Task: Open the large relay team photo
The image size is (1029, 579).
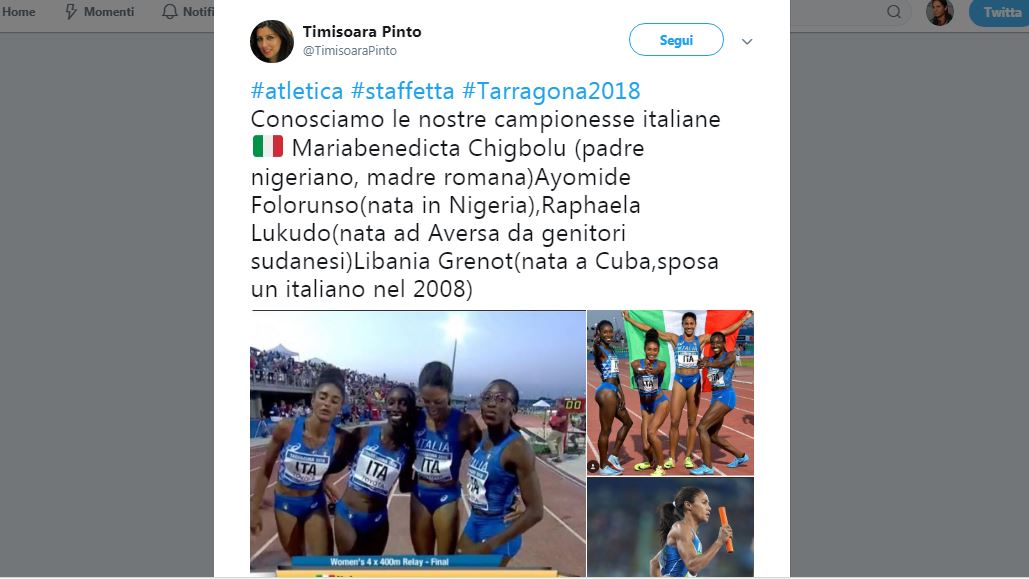Action: click(x=418, y=443)
